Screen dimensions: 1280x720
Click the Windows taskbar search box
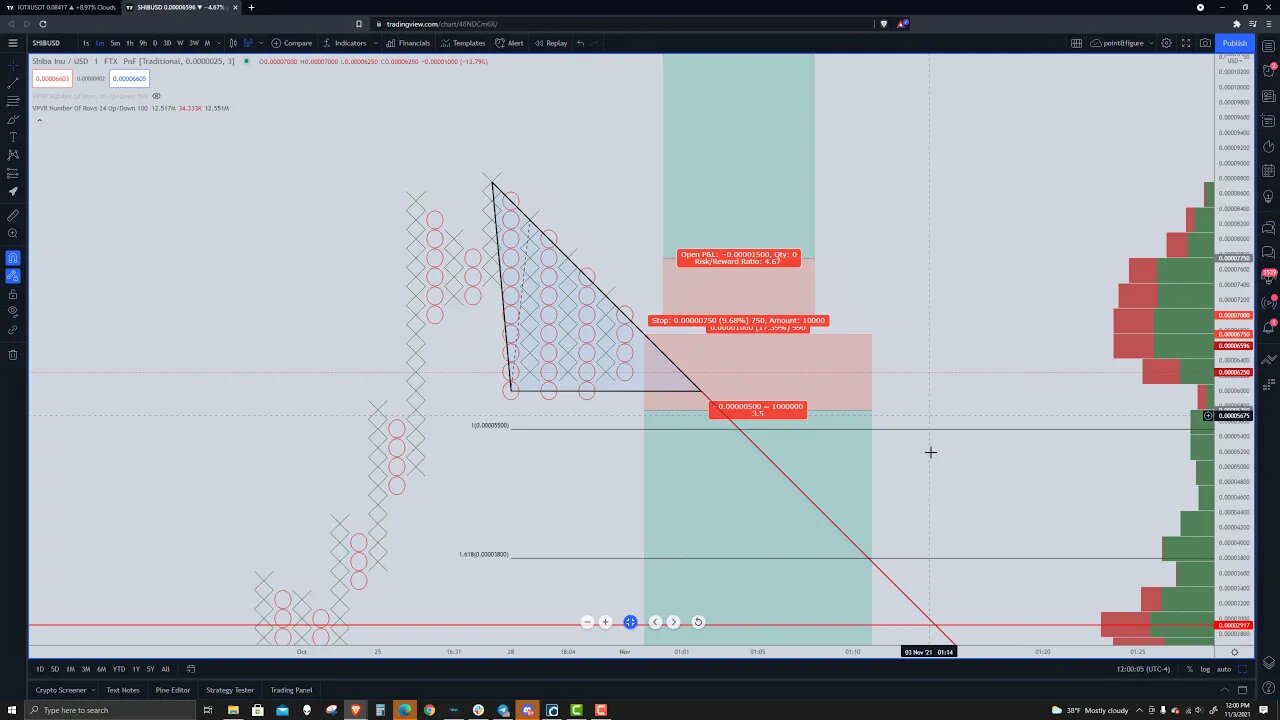(x=110, y=710)
